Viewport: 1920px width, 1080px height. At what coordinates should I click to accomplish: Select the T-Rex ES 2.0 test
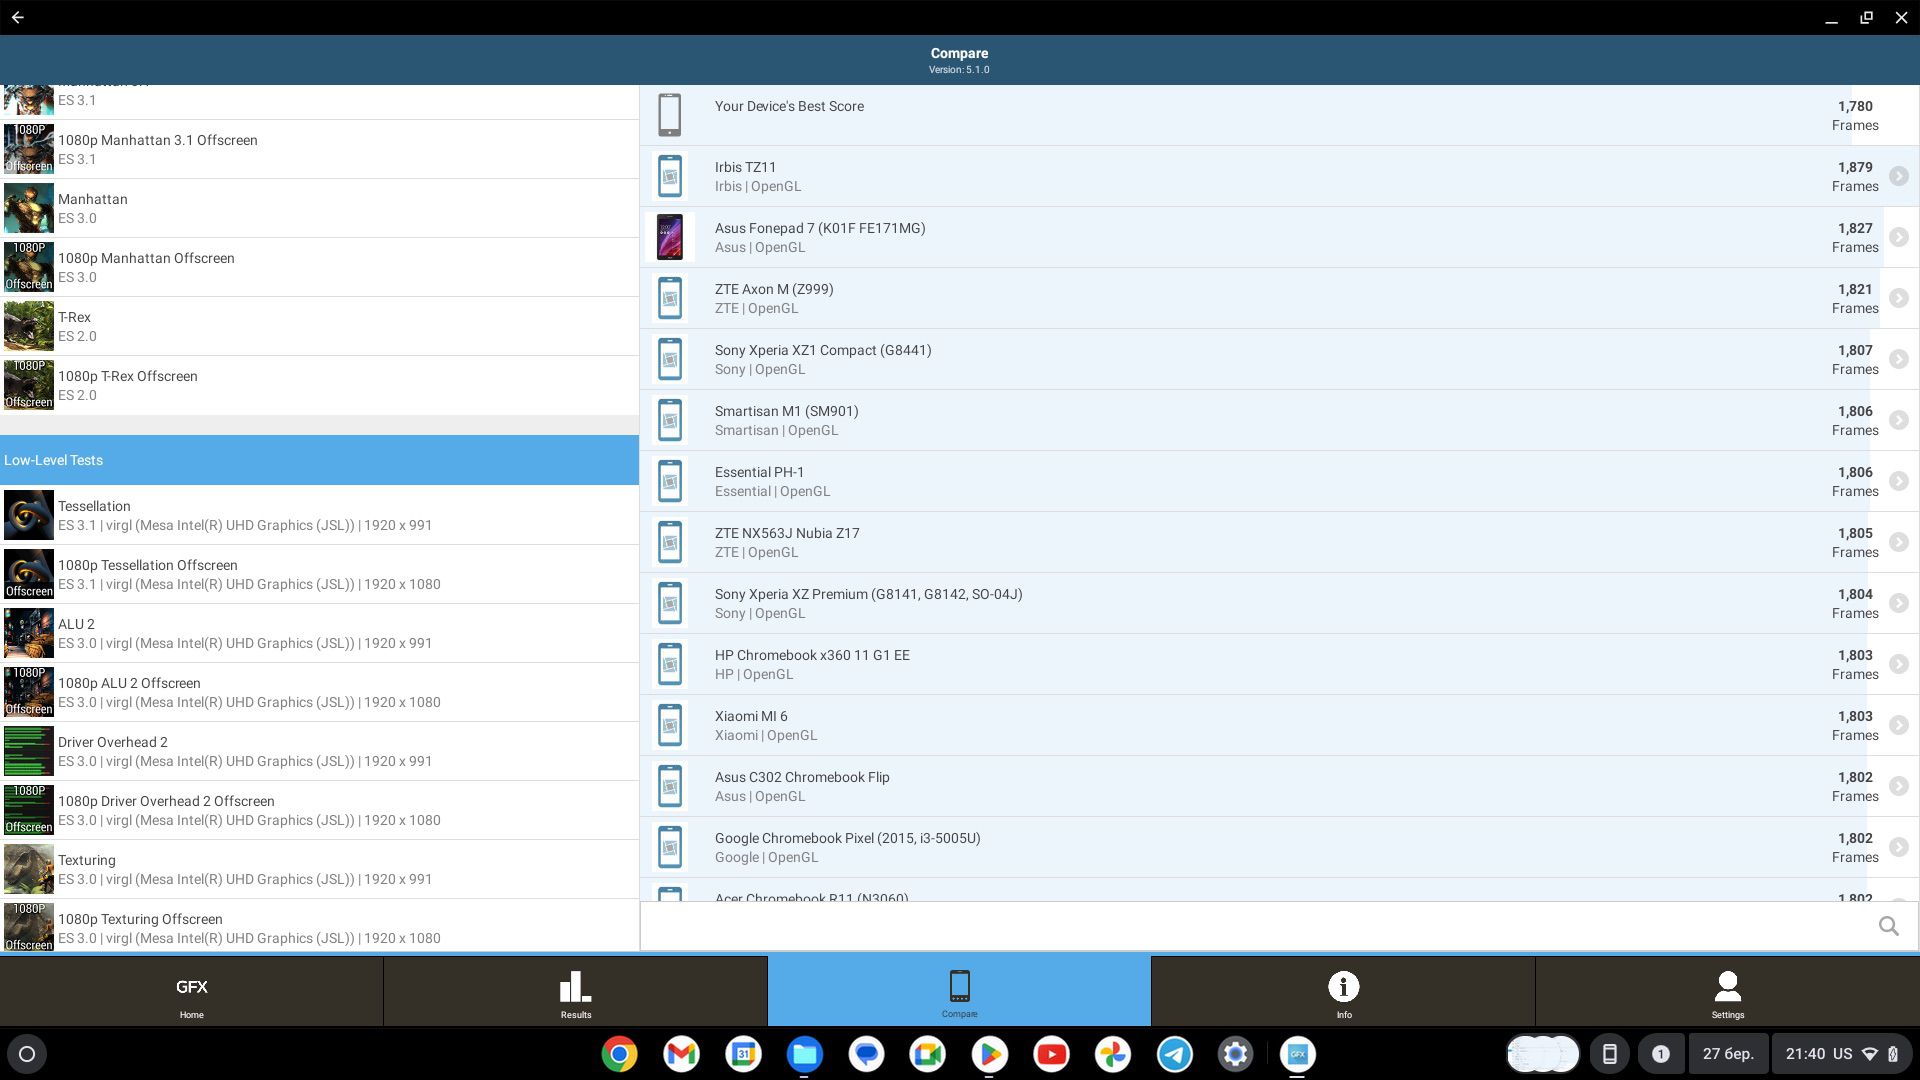[319, 326]
